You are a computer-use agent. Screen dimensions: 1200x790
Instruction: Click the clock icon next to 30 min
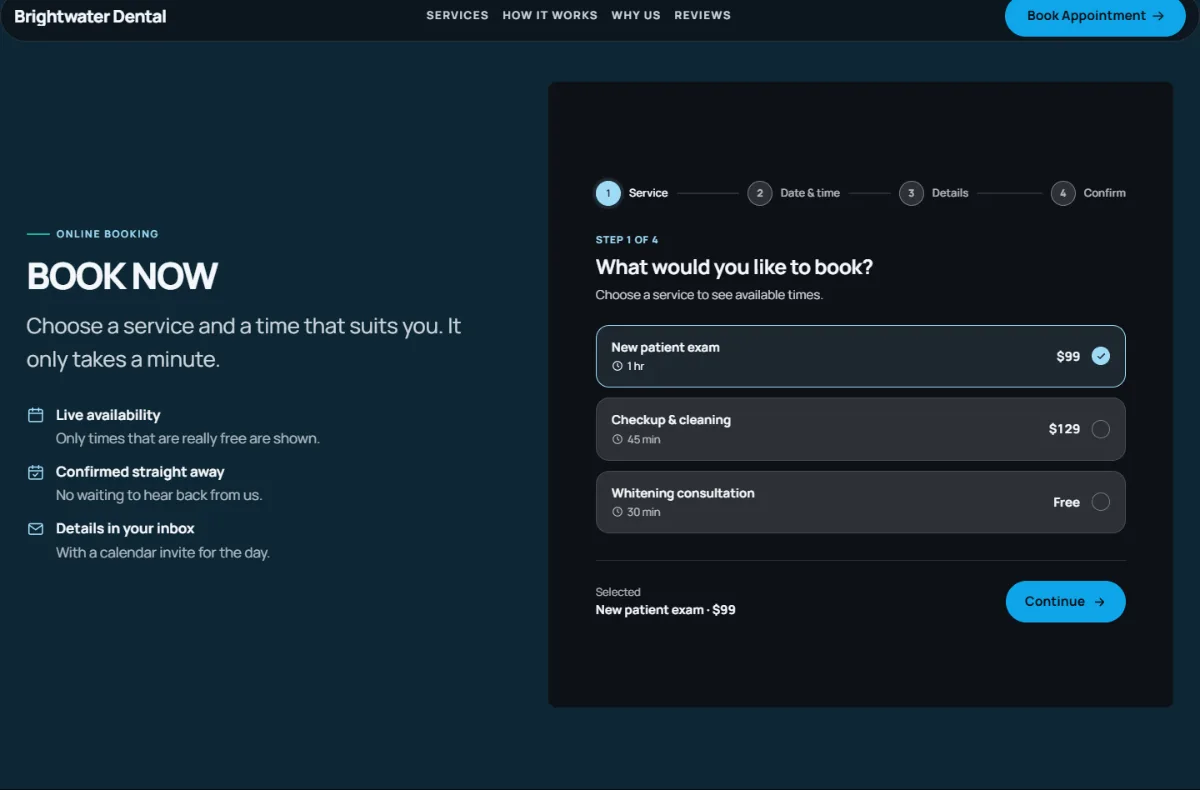click(617, 512)
